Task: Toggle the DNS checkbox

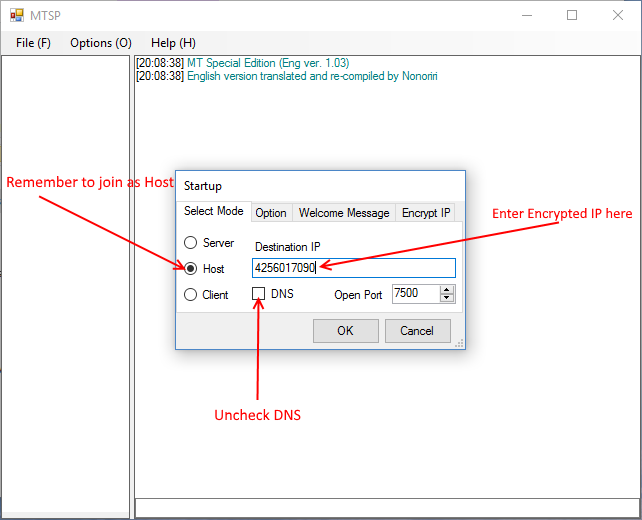Action: (x=259, y=294)
